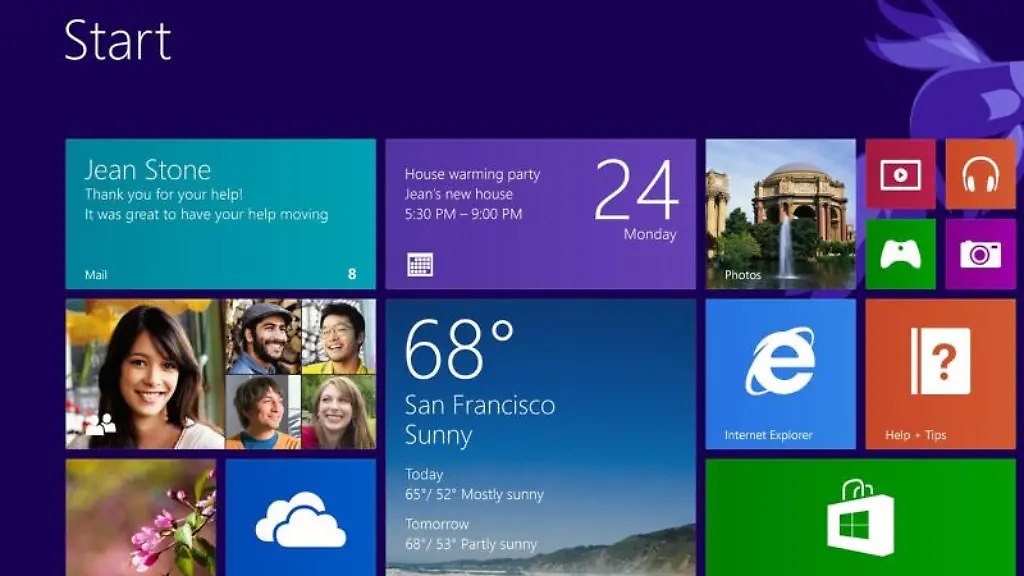Screen dimensions: 1024x576
Task: Click the calendar grid icon
Action: pos(420,265)
